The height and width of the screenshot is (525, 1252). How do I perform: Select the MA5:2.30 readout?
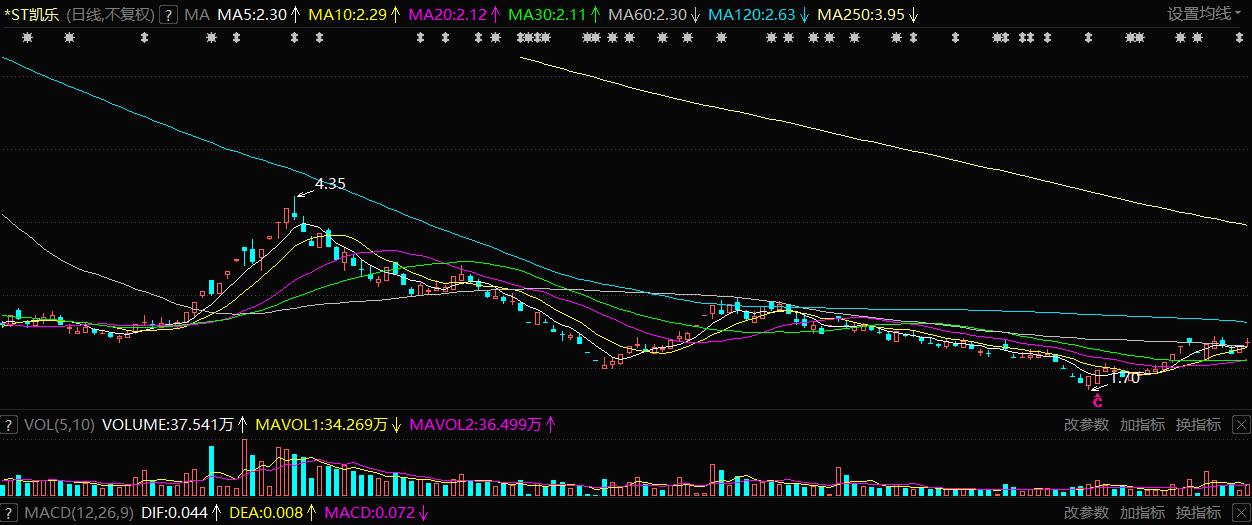coord(252,14)
